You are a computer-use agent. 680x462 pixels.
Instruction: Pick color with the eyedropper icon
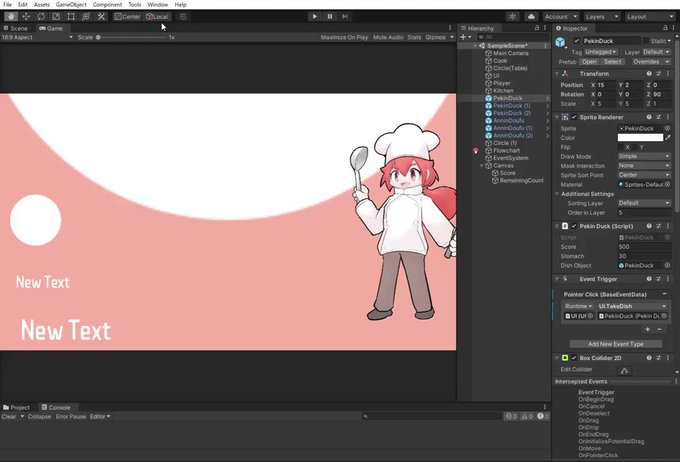(668, 137)
